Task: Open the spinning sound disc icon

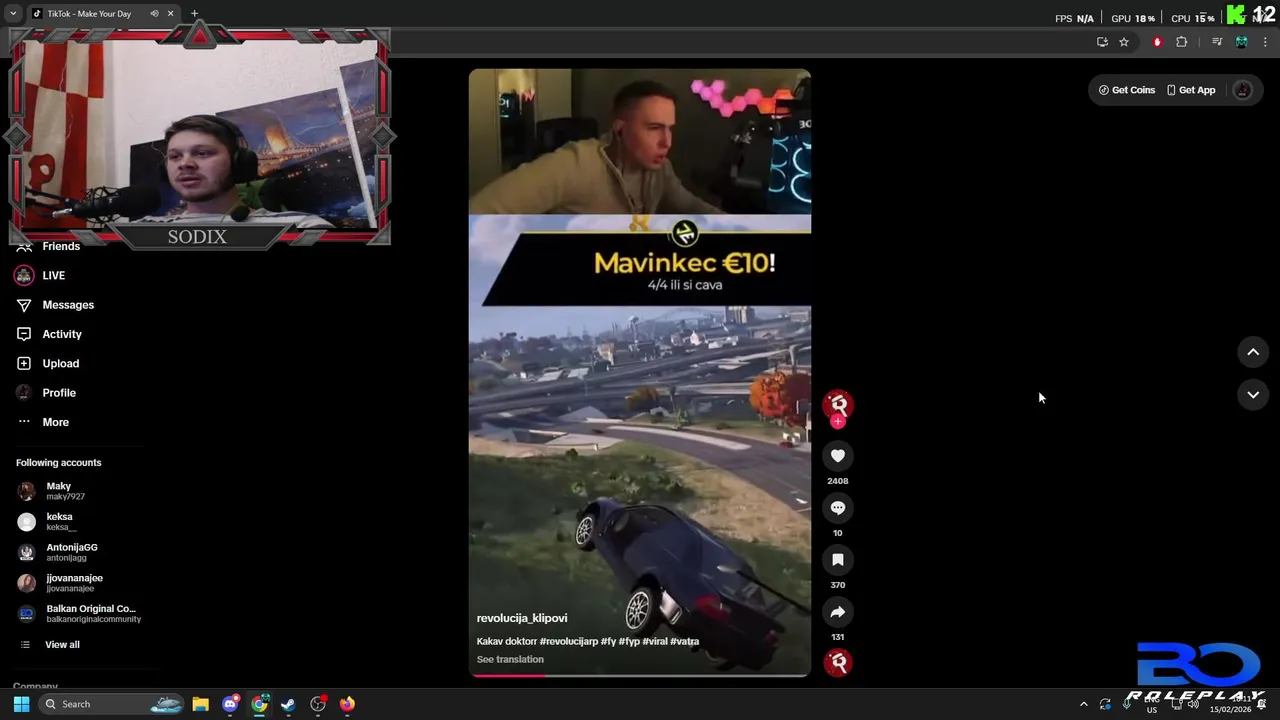Action: 838,662
